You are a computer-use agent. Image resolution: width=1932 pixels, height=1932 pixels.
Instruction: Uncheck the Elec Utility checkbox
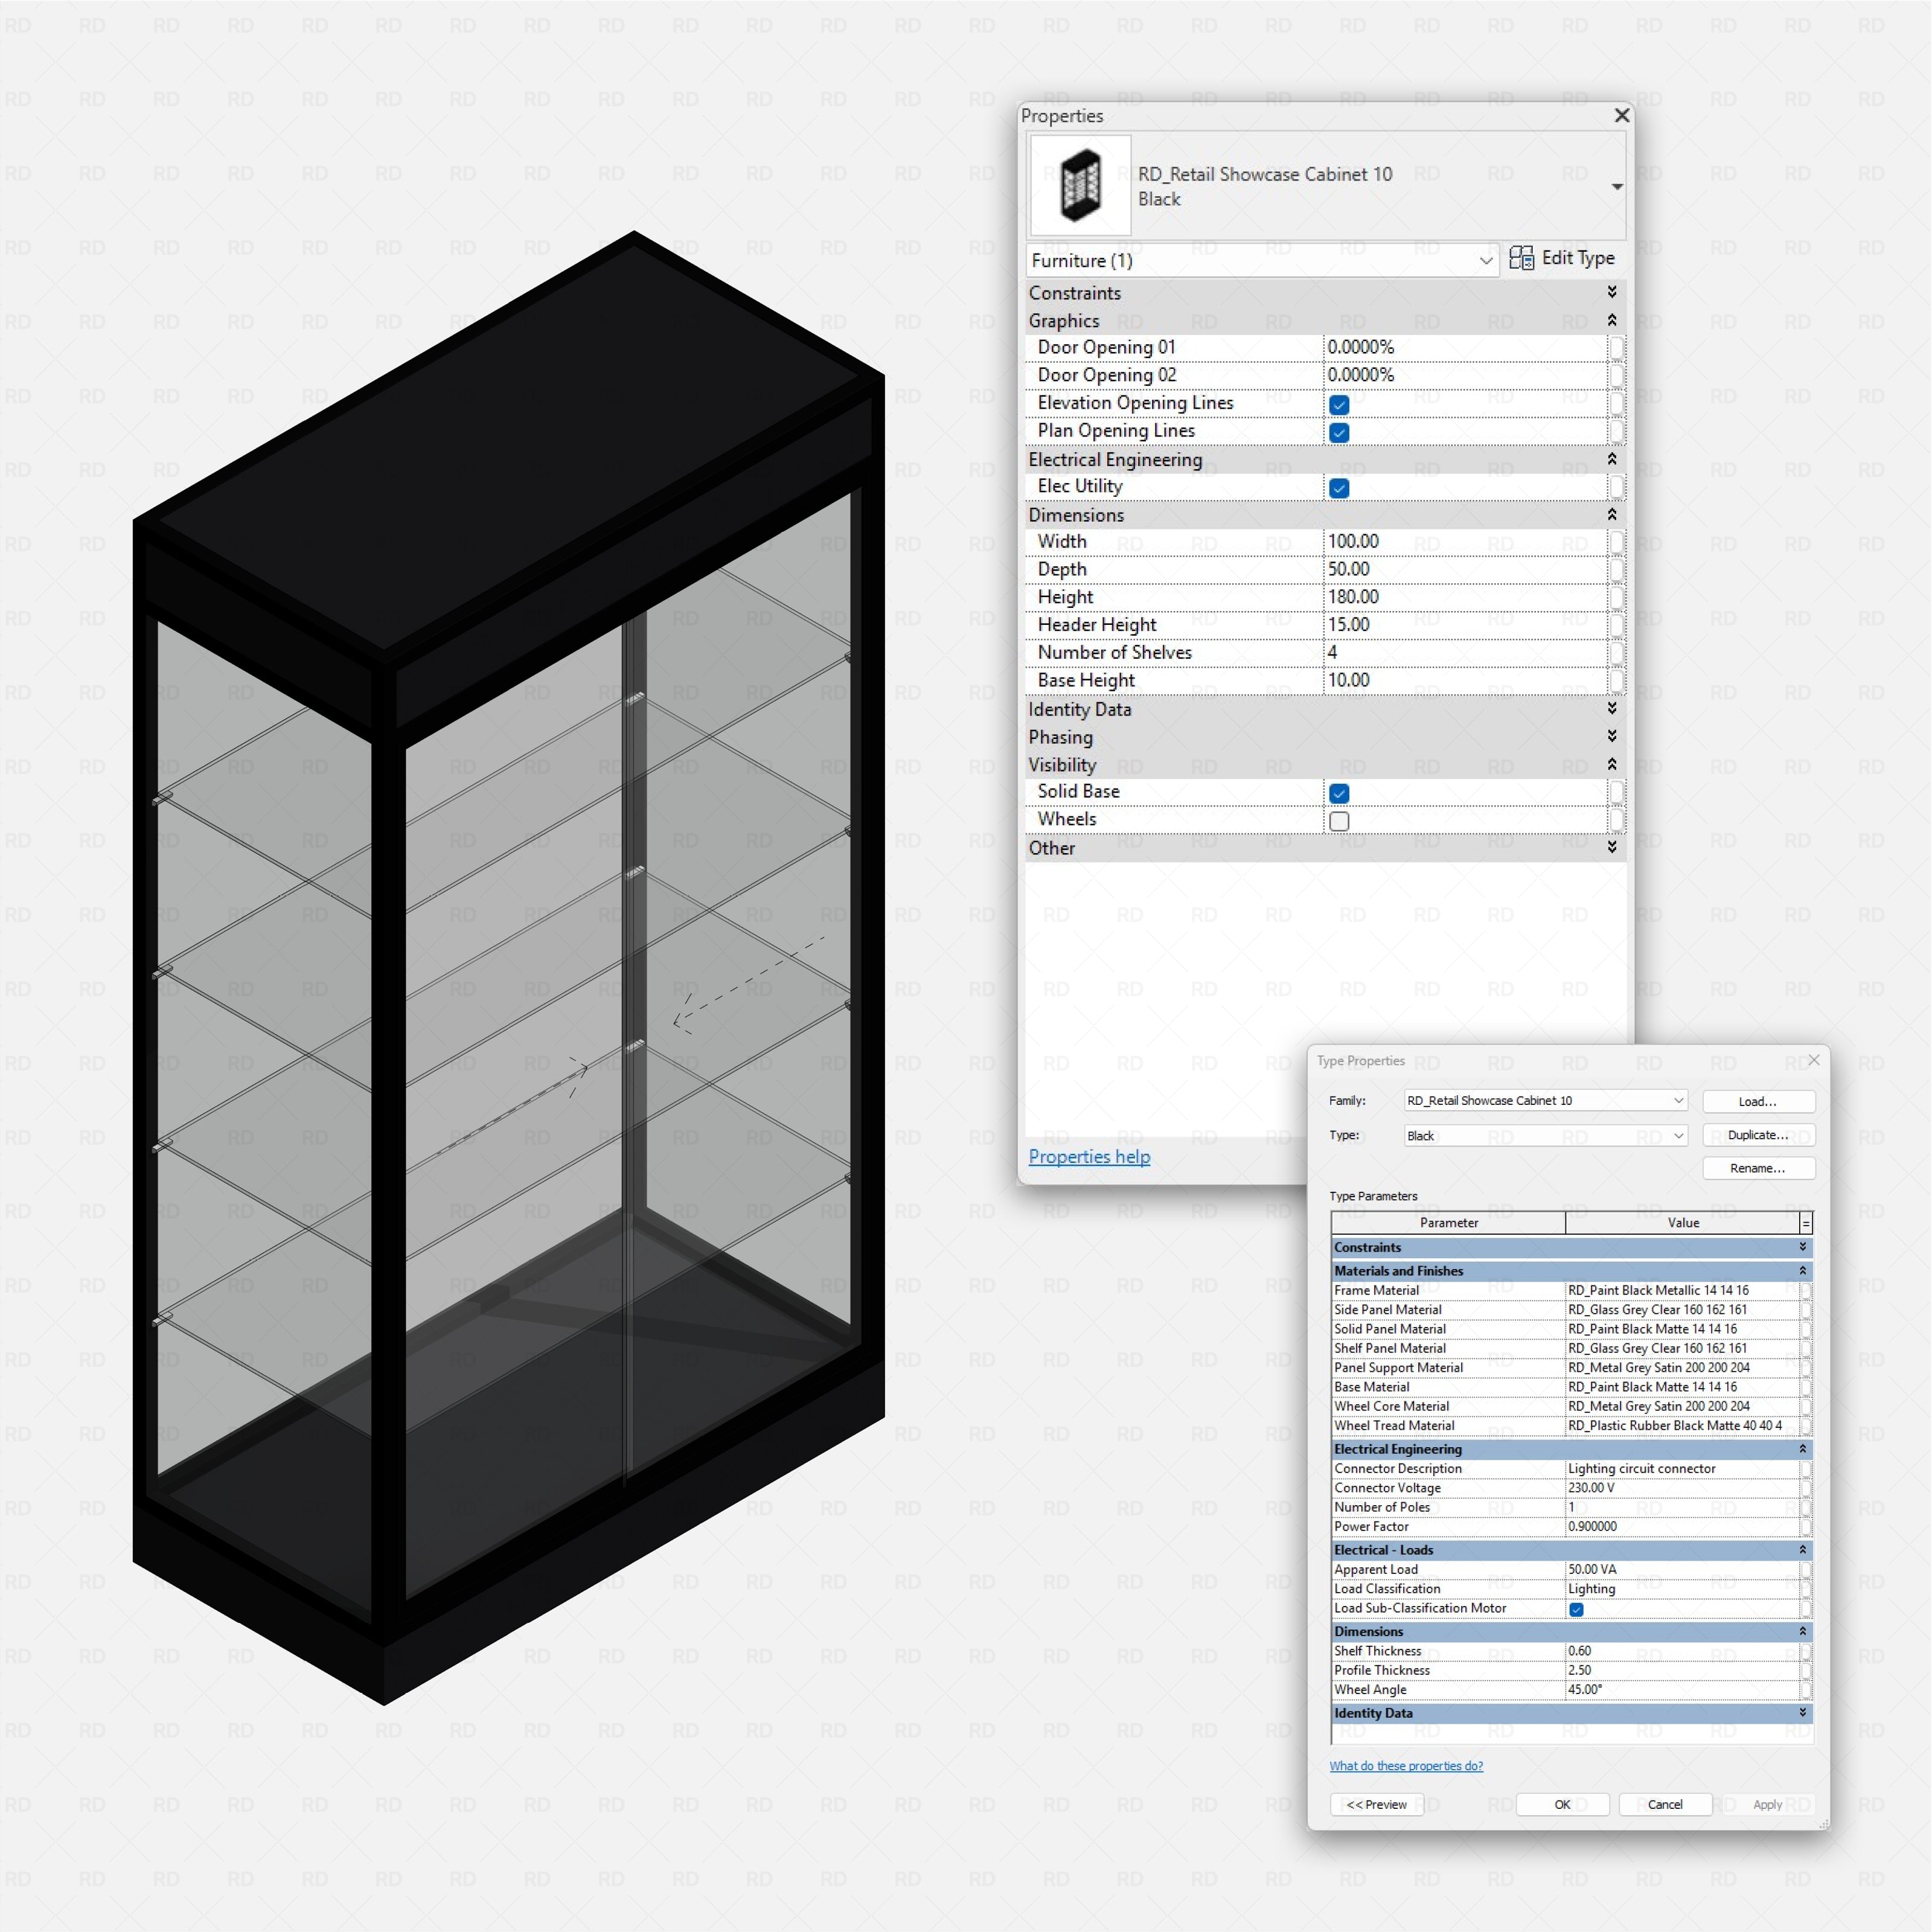[1339, 488]
